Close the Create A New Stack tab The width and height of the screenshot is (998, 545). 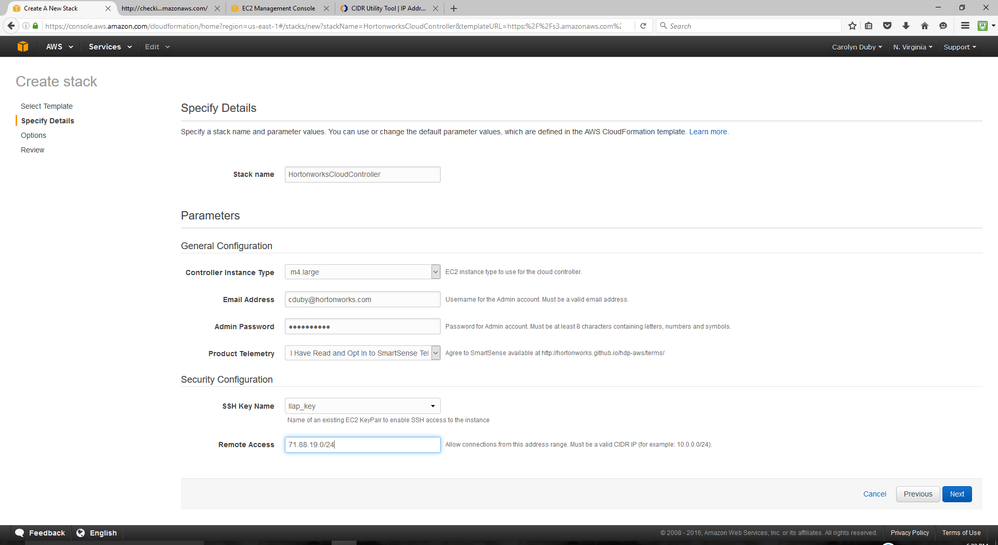click(x=108, y=8)
